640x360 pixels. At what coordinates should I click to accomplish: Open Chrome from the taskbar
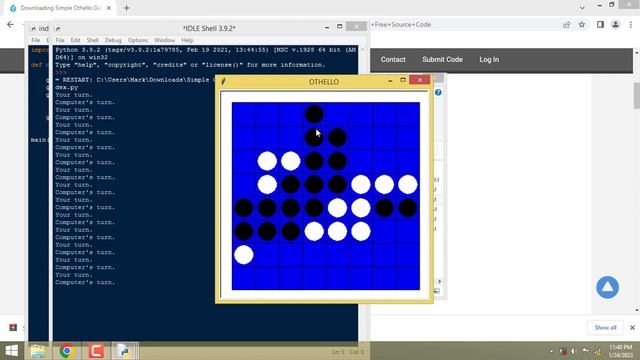tap(67, 351)
